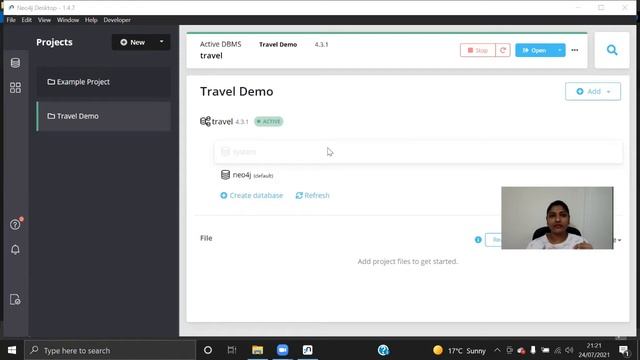
Task: Open Task View on taskbar
Action: pos(232,350)
